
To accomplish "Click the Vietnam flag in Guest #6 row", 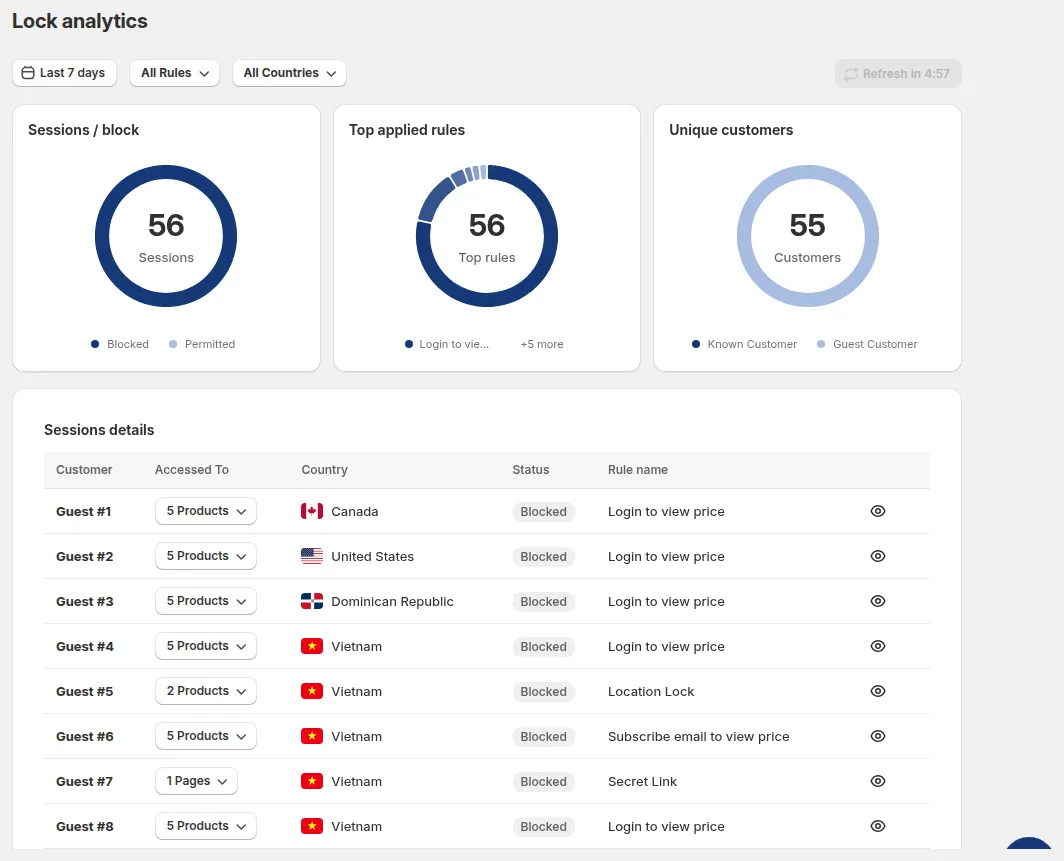I will (x=312, y=736).
